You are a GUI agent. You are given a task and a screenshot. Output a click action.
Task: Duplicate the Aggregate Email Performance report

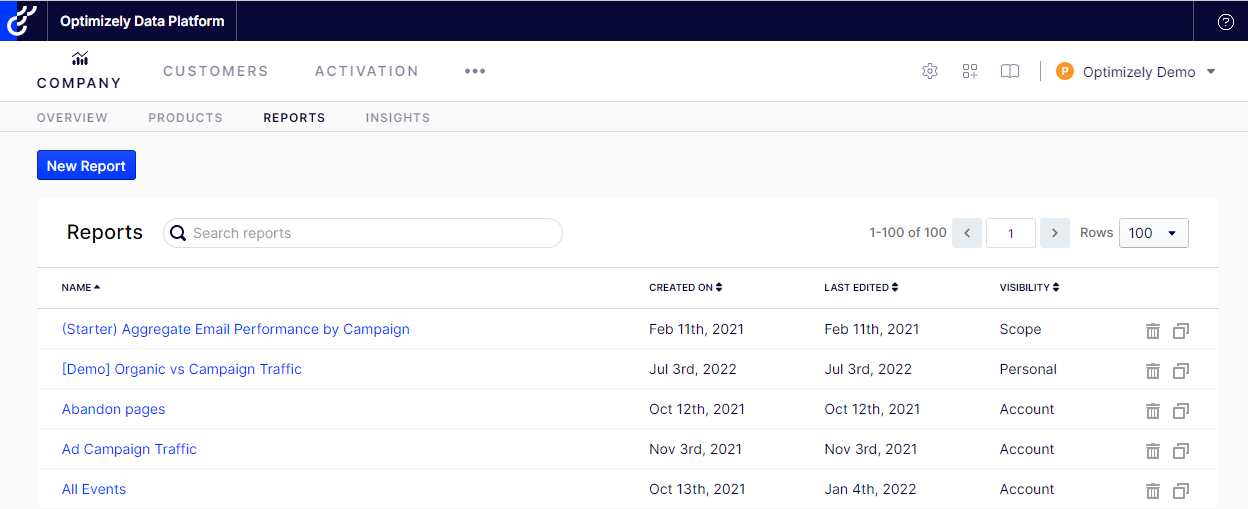point(1181,330)
